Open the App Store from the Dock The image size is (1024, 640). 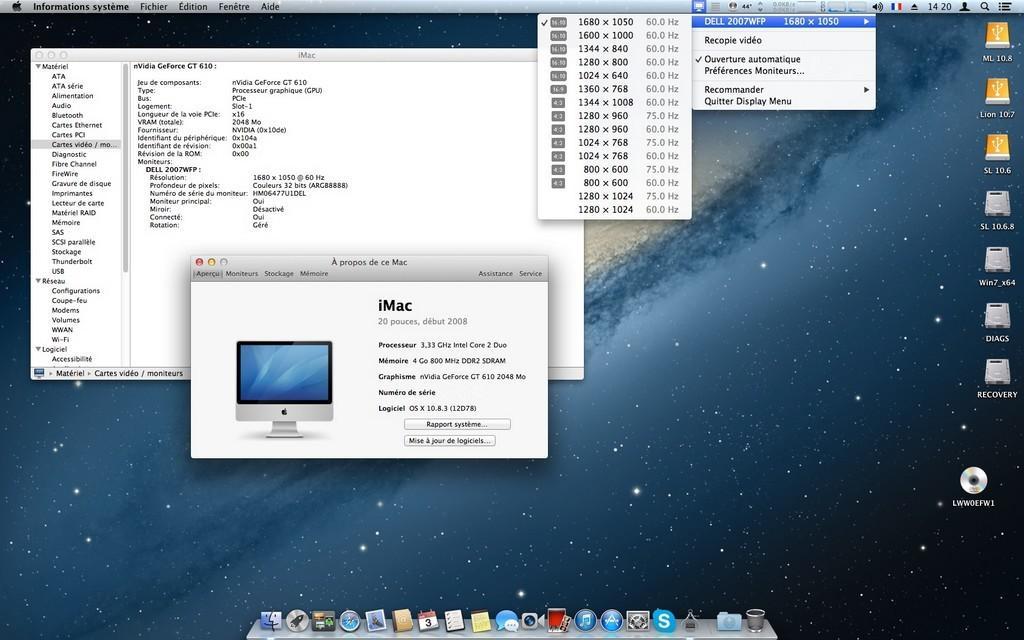click(610, 622)
